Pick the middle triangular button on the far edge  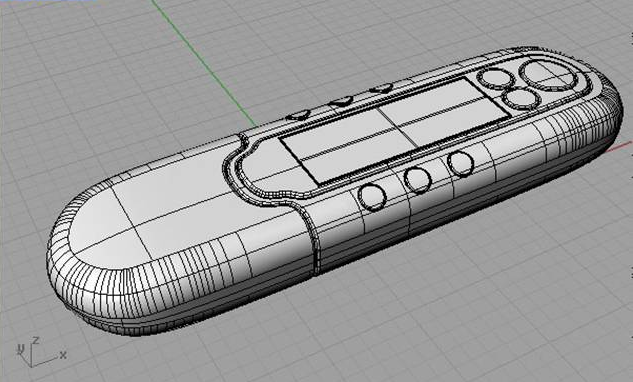342,101
